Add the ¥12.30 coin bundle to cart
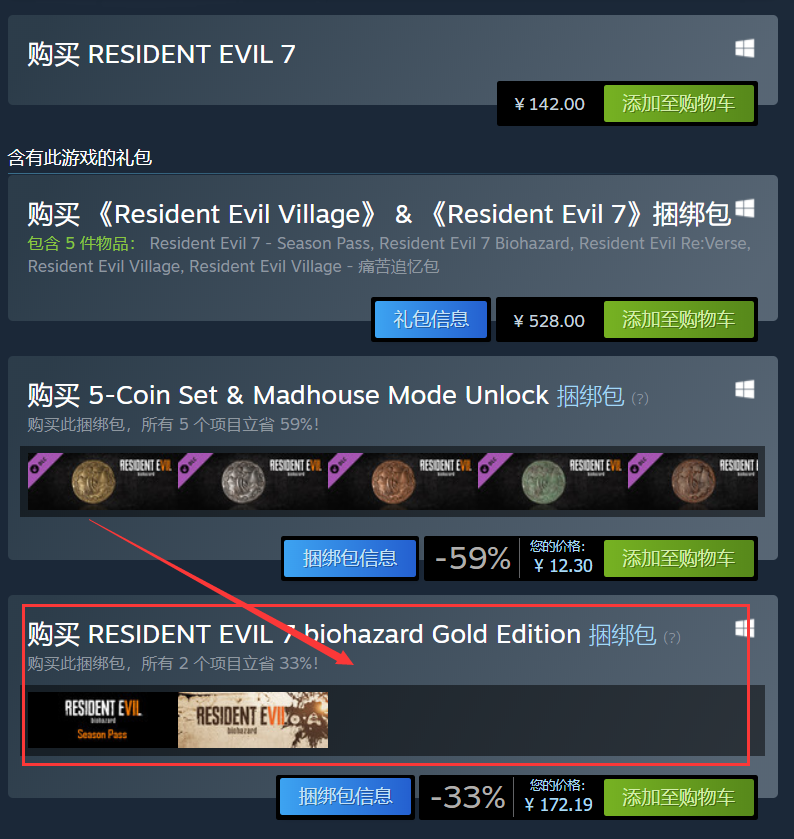Image resolution: width=794 pixels, height=839 pixels. (x=678, y=559)
